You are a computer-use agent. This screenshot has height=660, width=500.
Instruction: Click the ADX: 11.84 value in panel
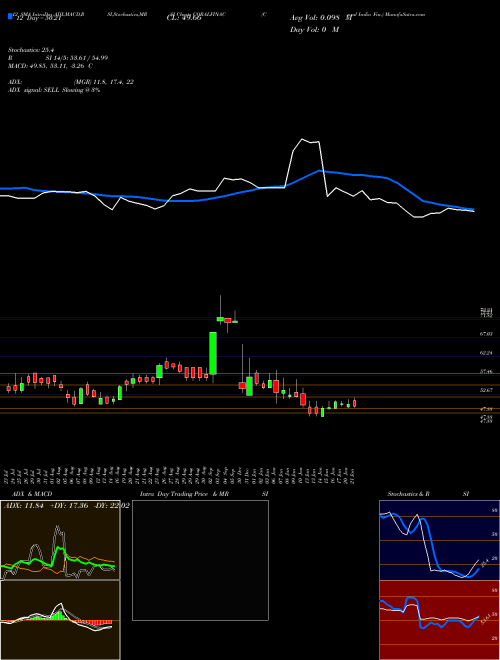click(25, 505)
